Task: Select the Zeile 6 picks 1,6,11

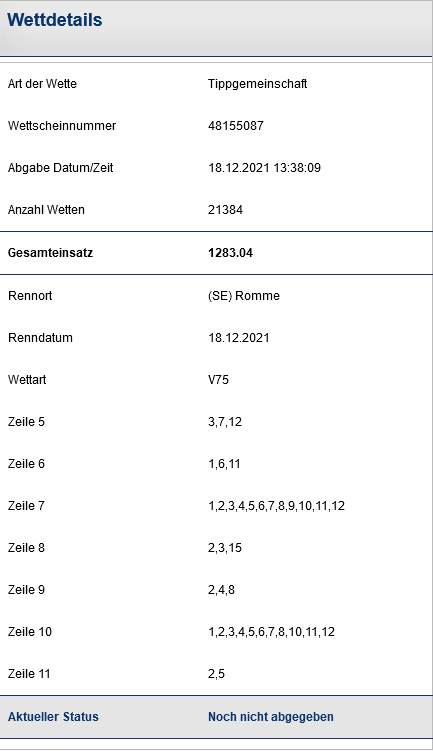Action: pyautogui.click(x=224, y=464)
